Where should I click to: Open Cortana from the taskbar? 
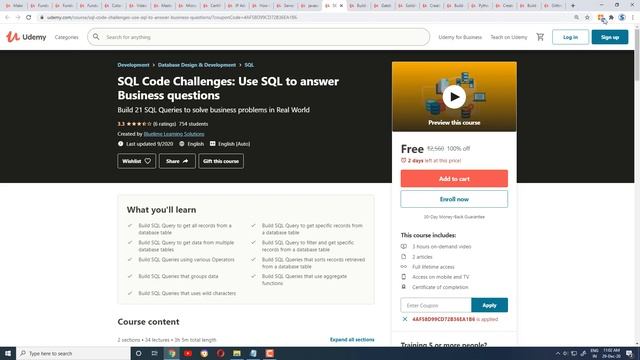pos(138,353)
